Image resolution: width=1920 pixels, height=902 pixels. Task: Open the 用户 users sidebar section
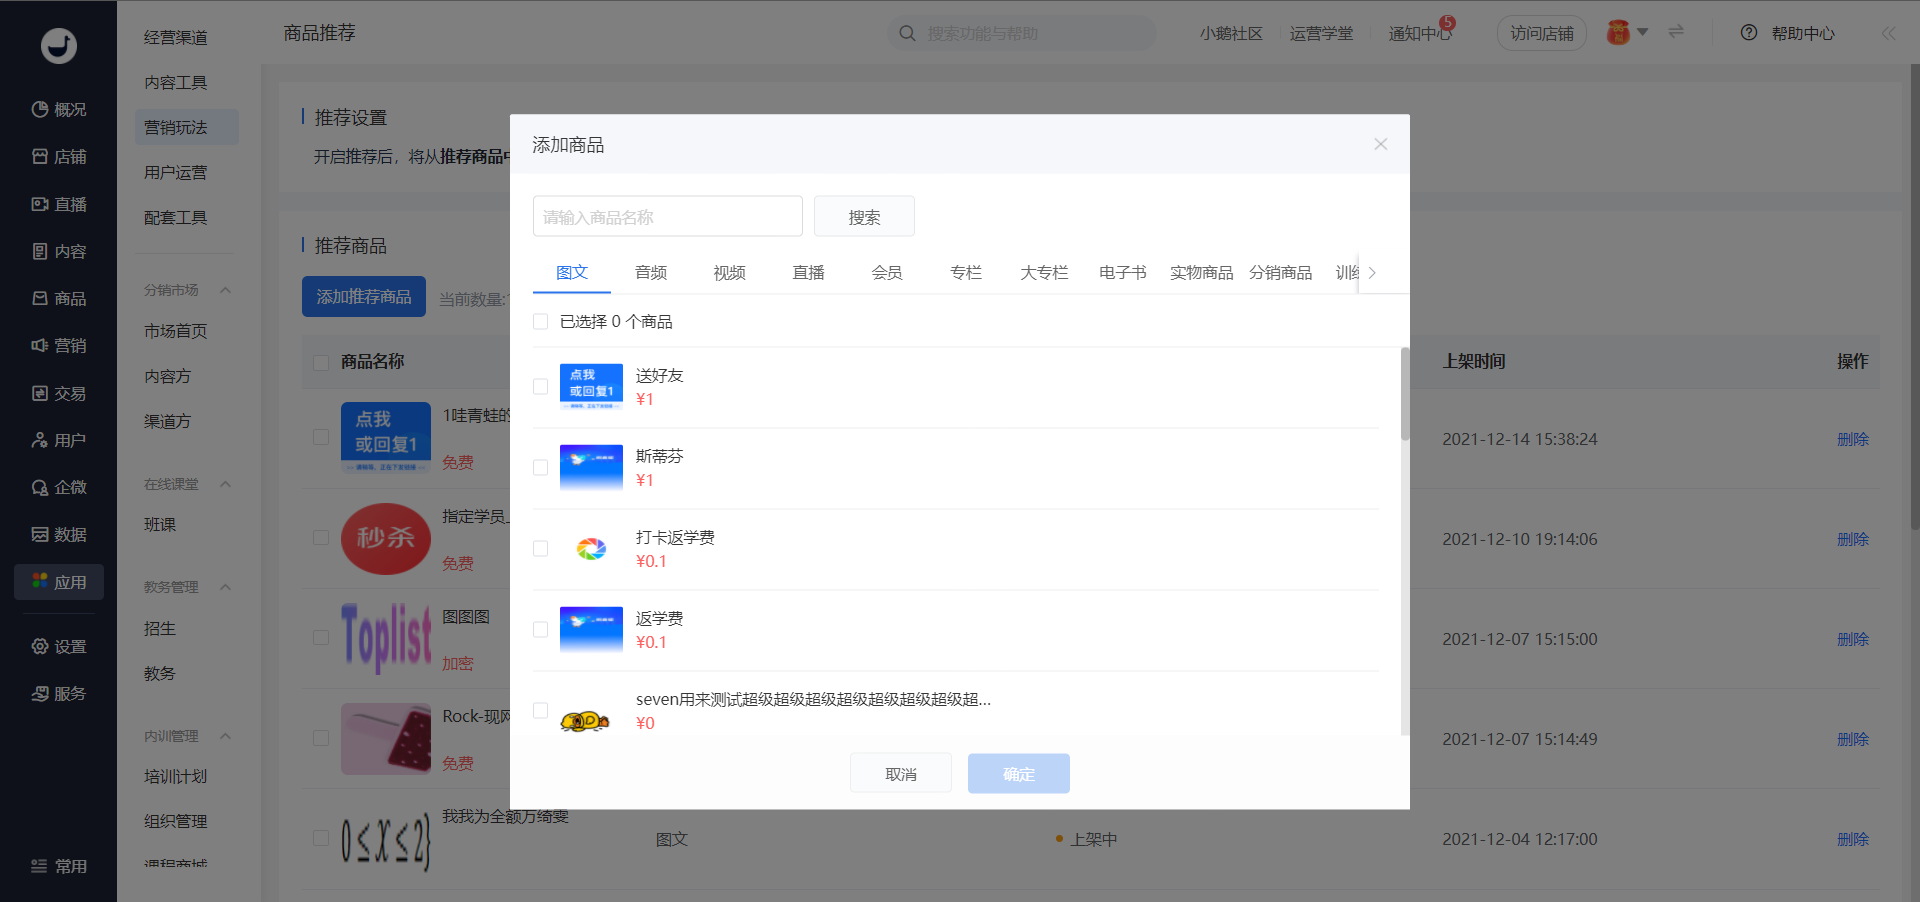[58, 440]
